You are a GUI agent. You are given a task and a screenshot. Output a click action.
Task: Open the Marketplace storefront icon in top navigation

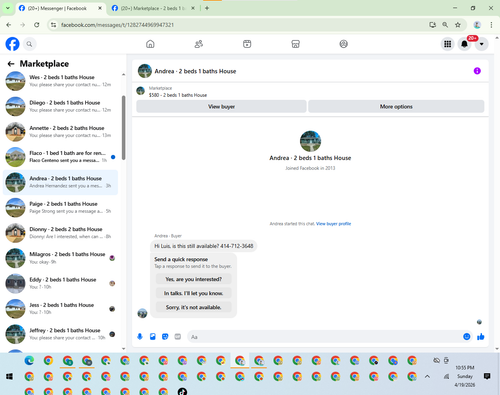295,44
